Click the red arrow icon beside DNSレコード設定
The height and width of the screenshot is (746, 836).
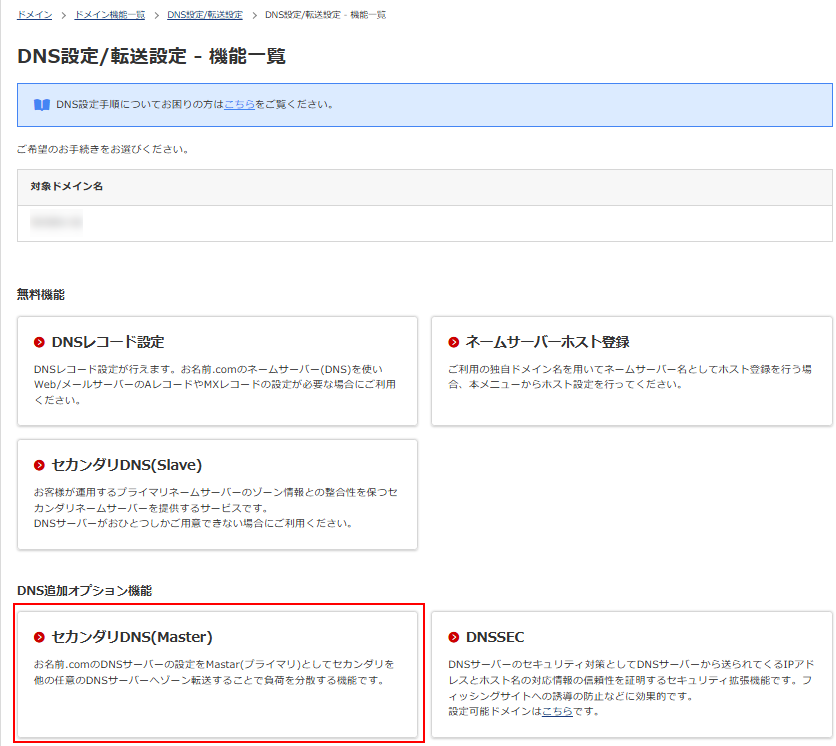click(40, 342)
